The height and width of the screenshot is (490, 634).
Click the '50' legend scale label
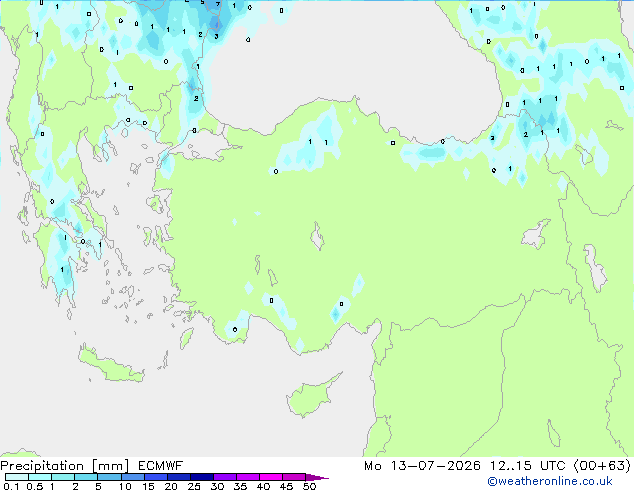[309, 486]
